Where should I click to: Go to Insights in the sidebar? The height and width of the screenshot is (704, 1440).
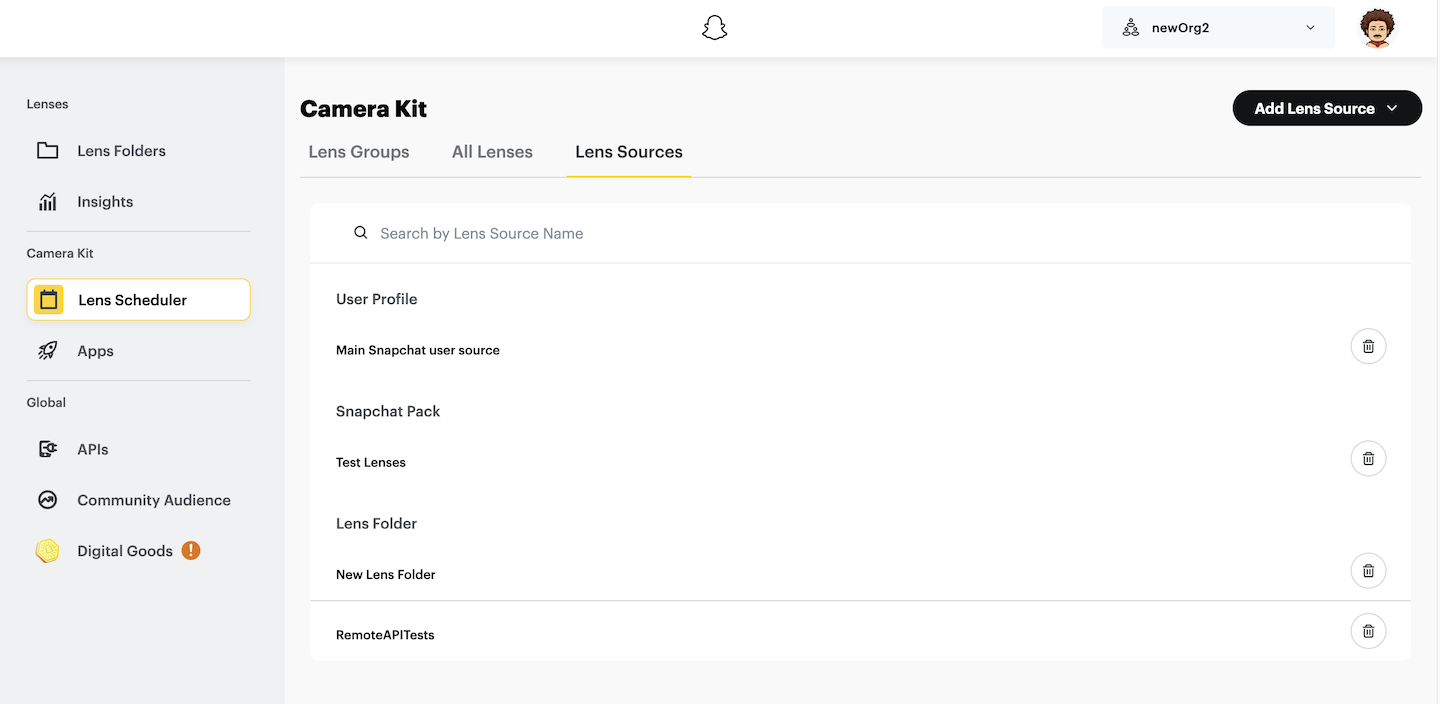[x=105, y=202]
